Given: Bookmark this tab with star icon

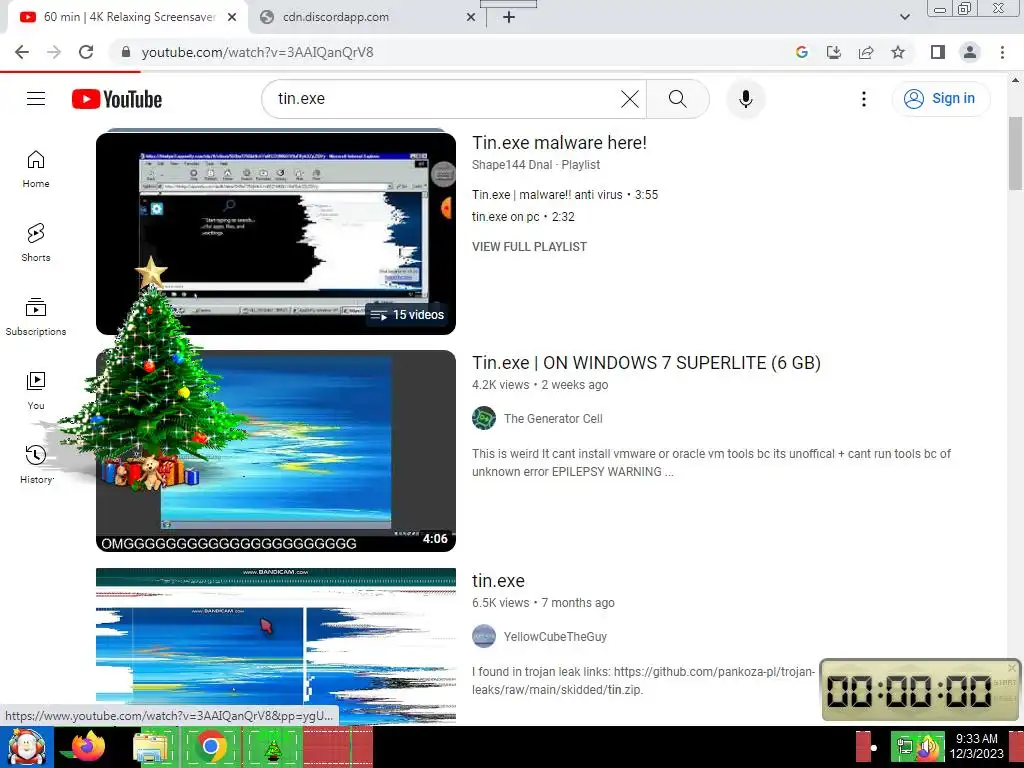Looking at the screenshot, I should [x=898, y=52].
